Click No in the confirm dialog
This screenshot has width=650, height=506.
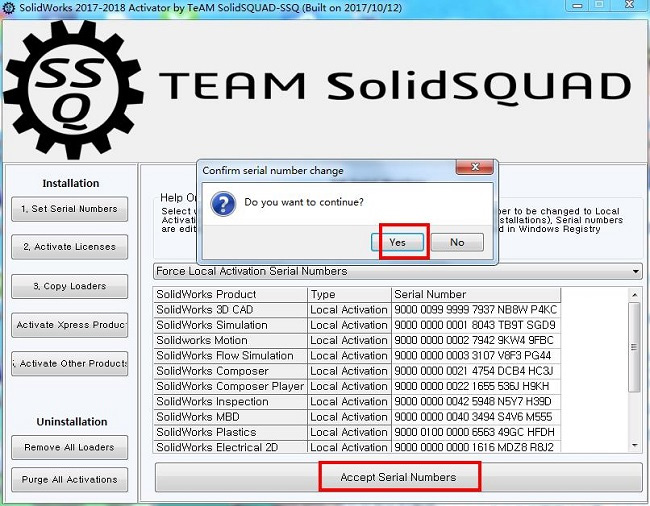tap(457, 242)
